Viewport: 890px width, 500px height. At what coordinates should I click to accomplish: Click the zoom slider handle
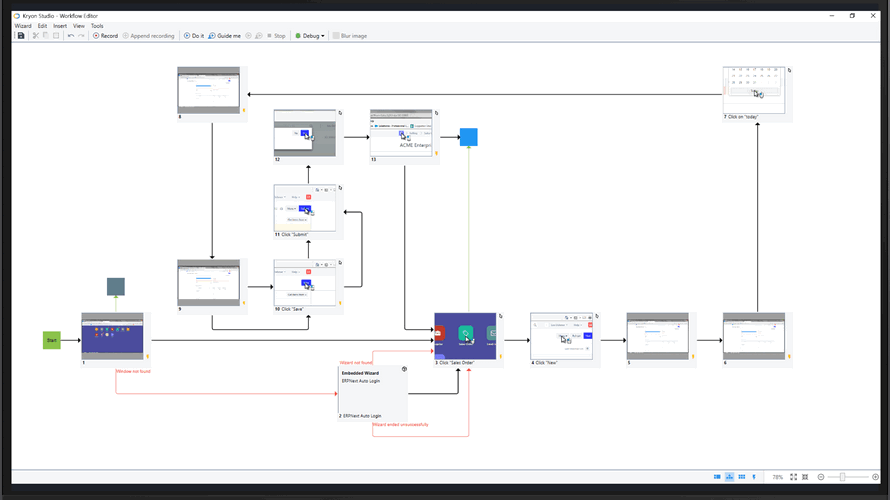pyautogui.click(x=842, y=477)
